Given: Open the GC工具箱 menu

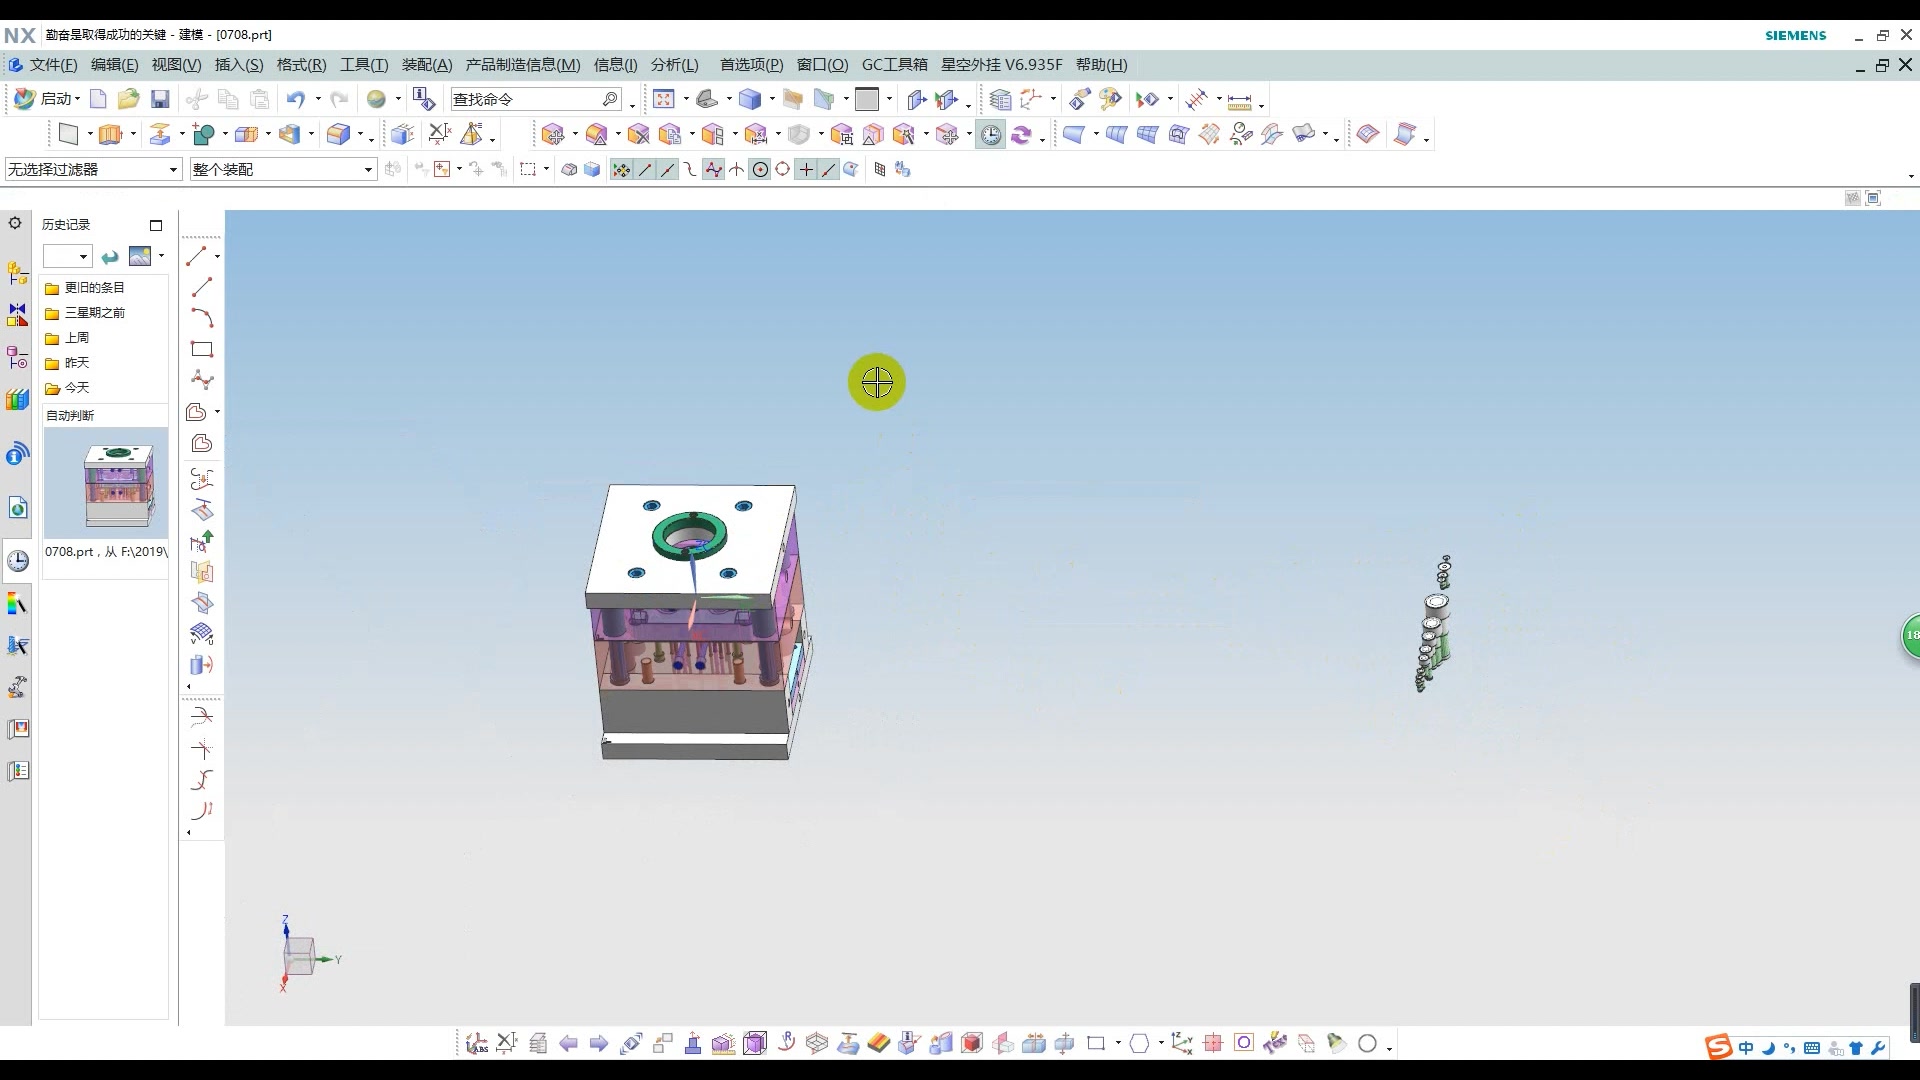Looking at the screenshot, I should click(x=894, y=65).
